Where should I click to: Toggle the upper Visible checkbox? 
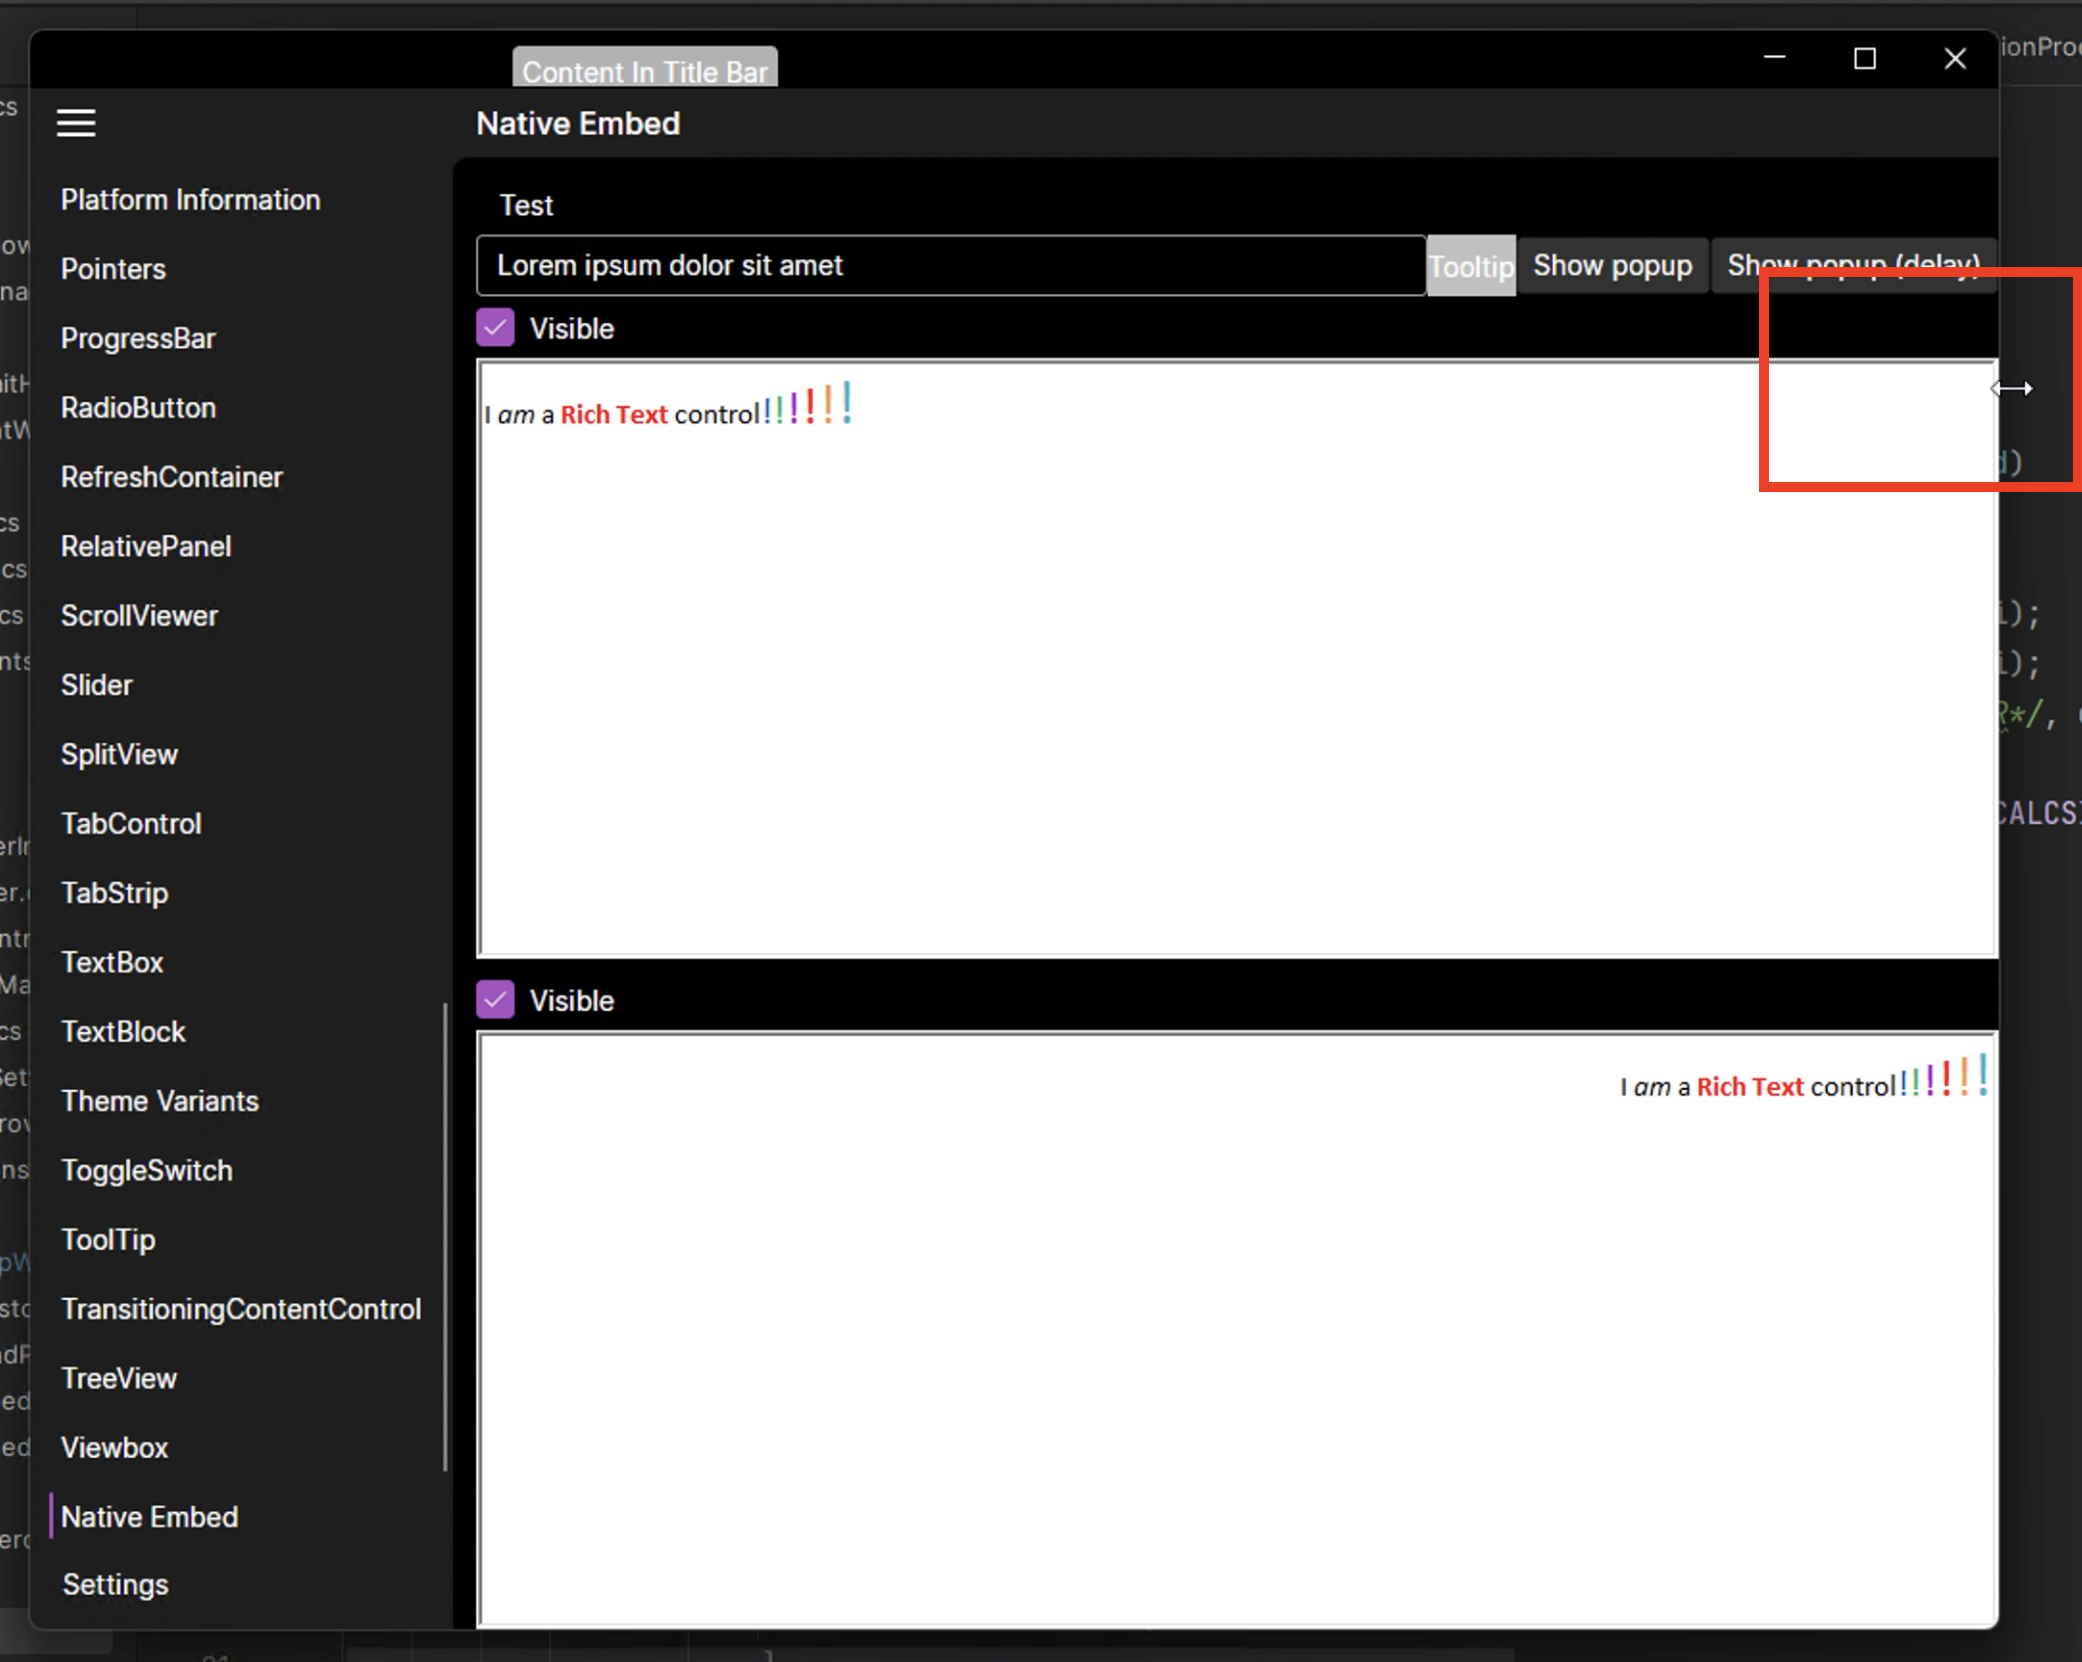pos(494,327)
